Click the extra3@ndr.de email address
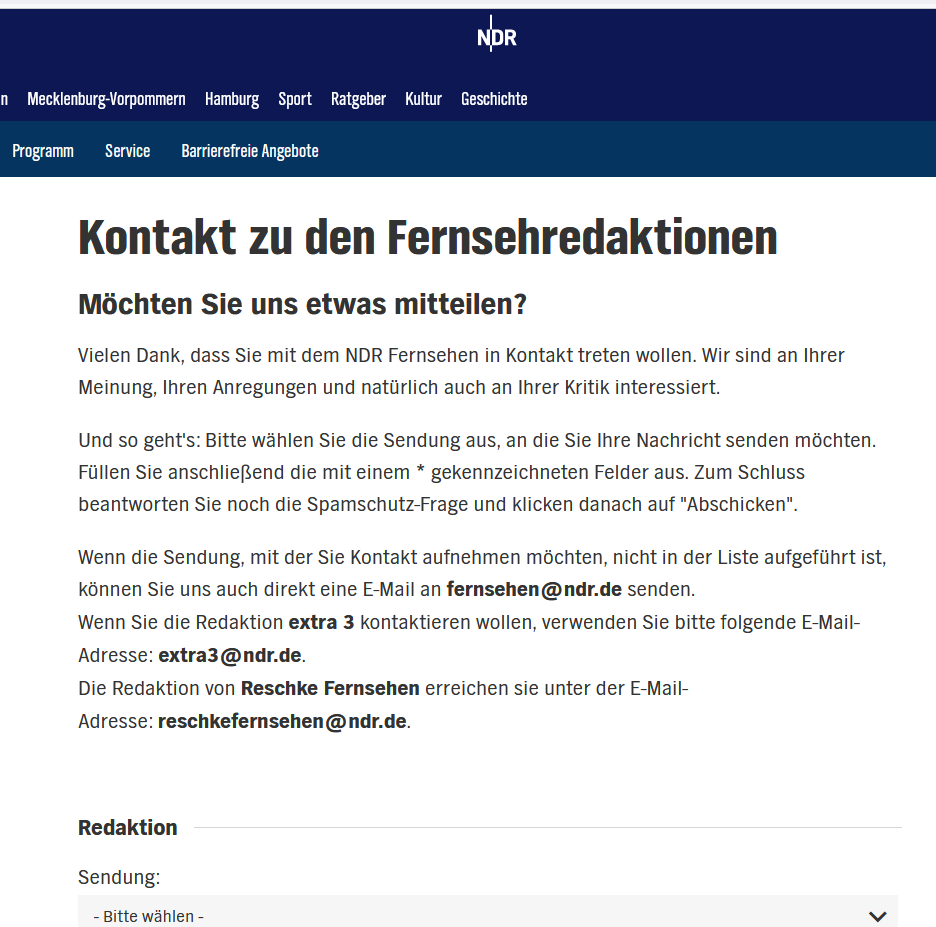The height and width of the screenshot is (927, 936). pyautogui.click(x=230, y=656)
